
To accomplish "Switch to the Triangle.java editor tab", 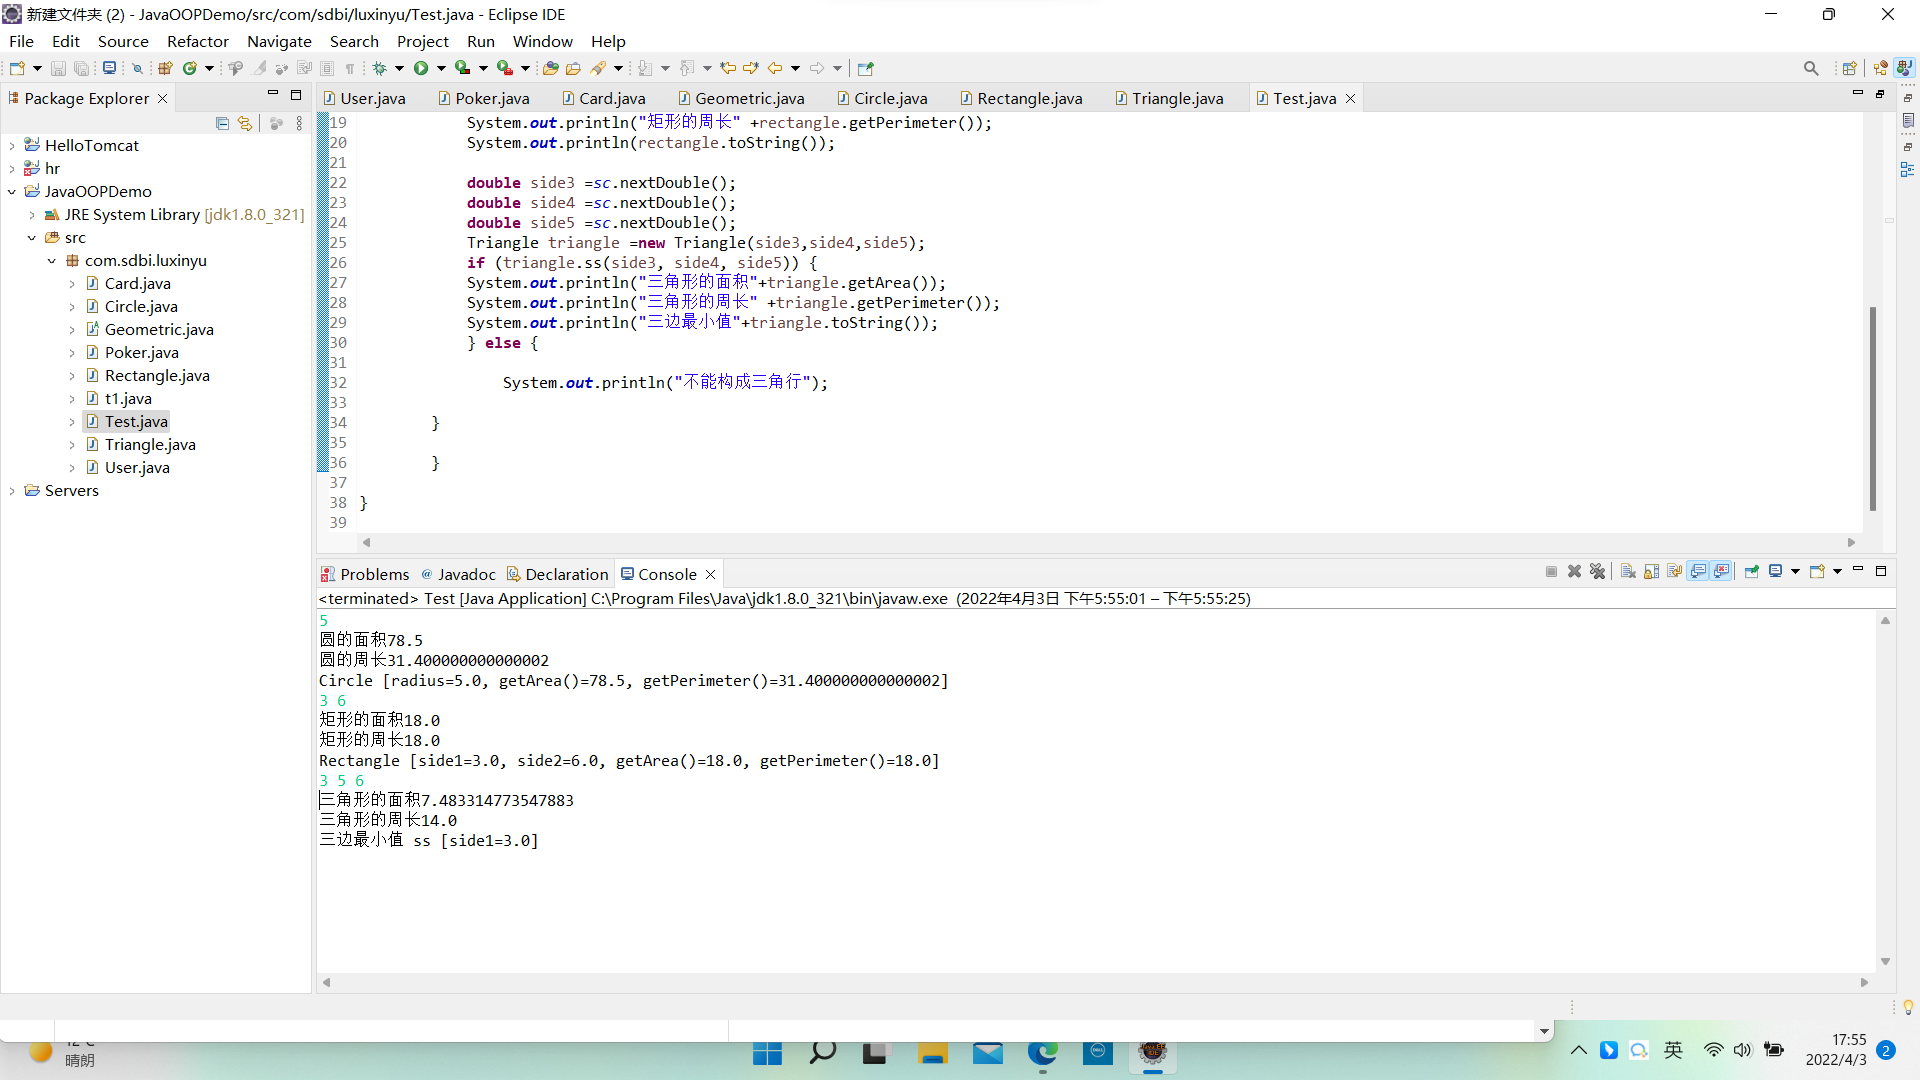I will [1177, 98].
